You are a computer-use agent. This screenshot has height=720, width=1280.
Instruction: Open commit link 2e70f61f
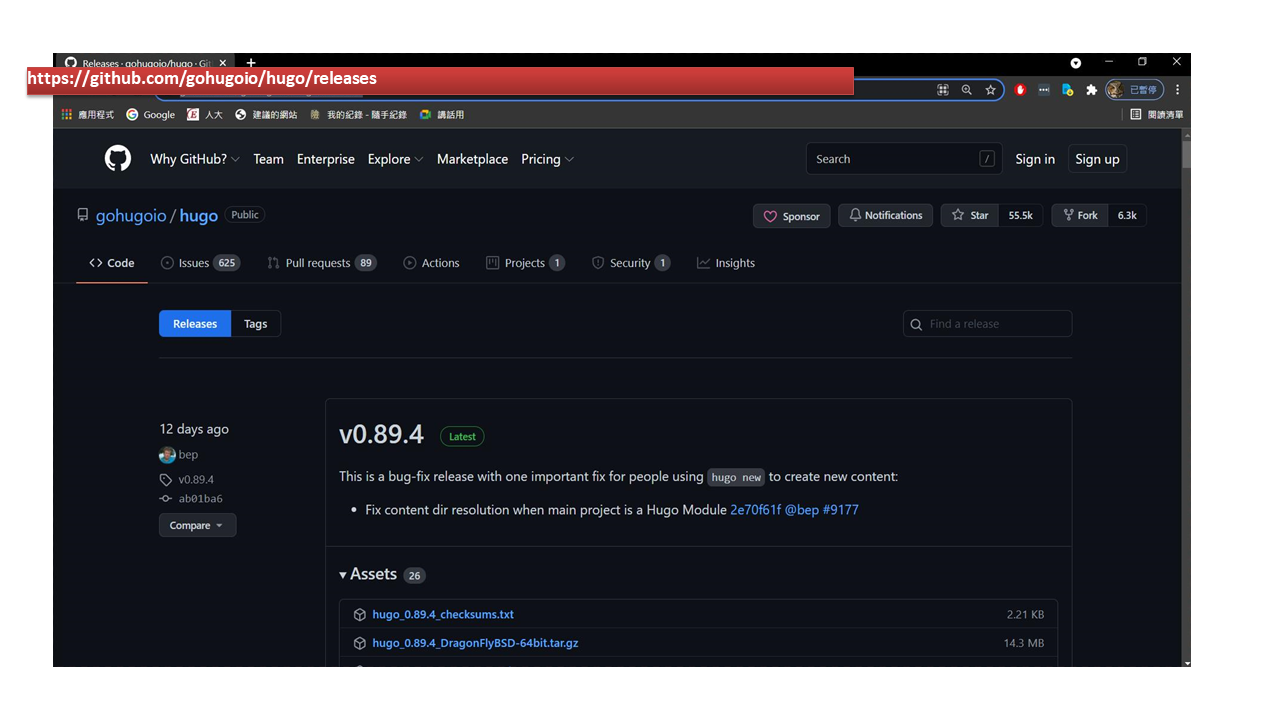(756, 510)
